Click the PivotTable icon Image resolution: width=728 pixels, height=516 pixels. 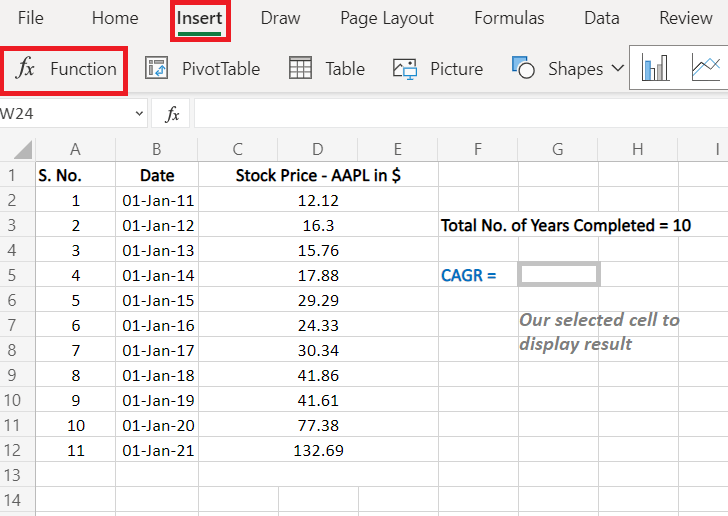pyautogui.click(x=156, y=69)
